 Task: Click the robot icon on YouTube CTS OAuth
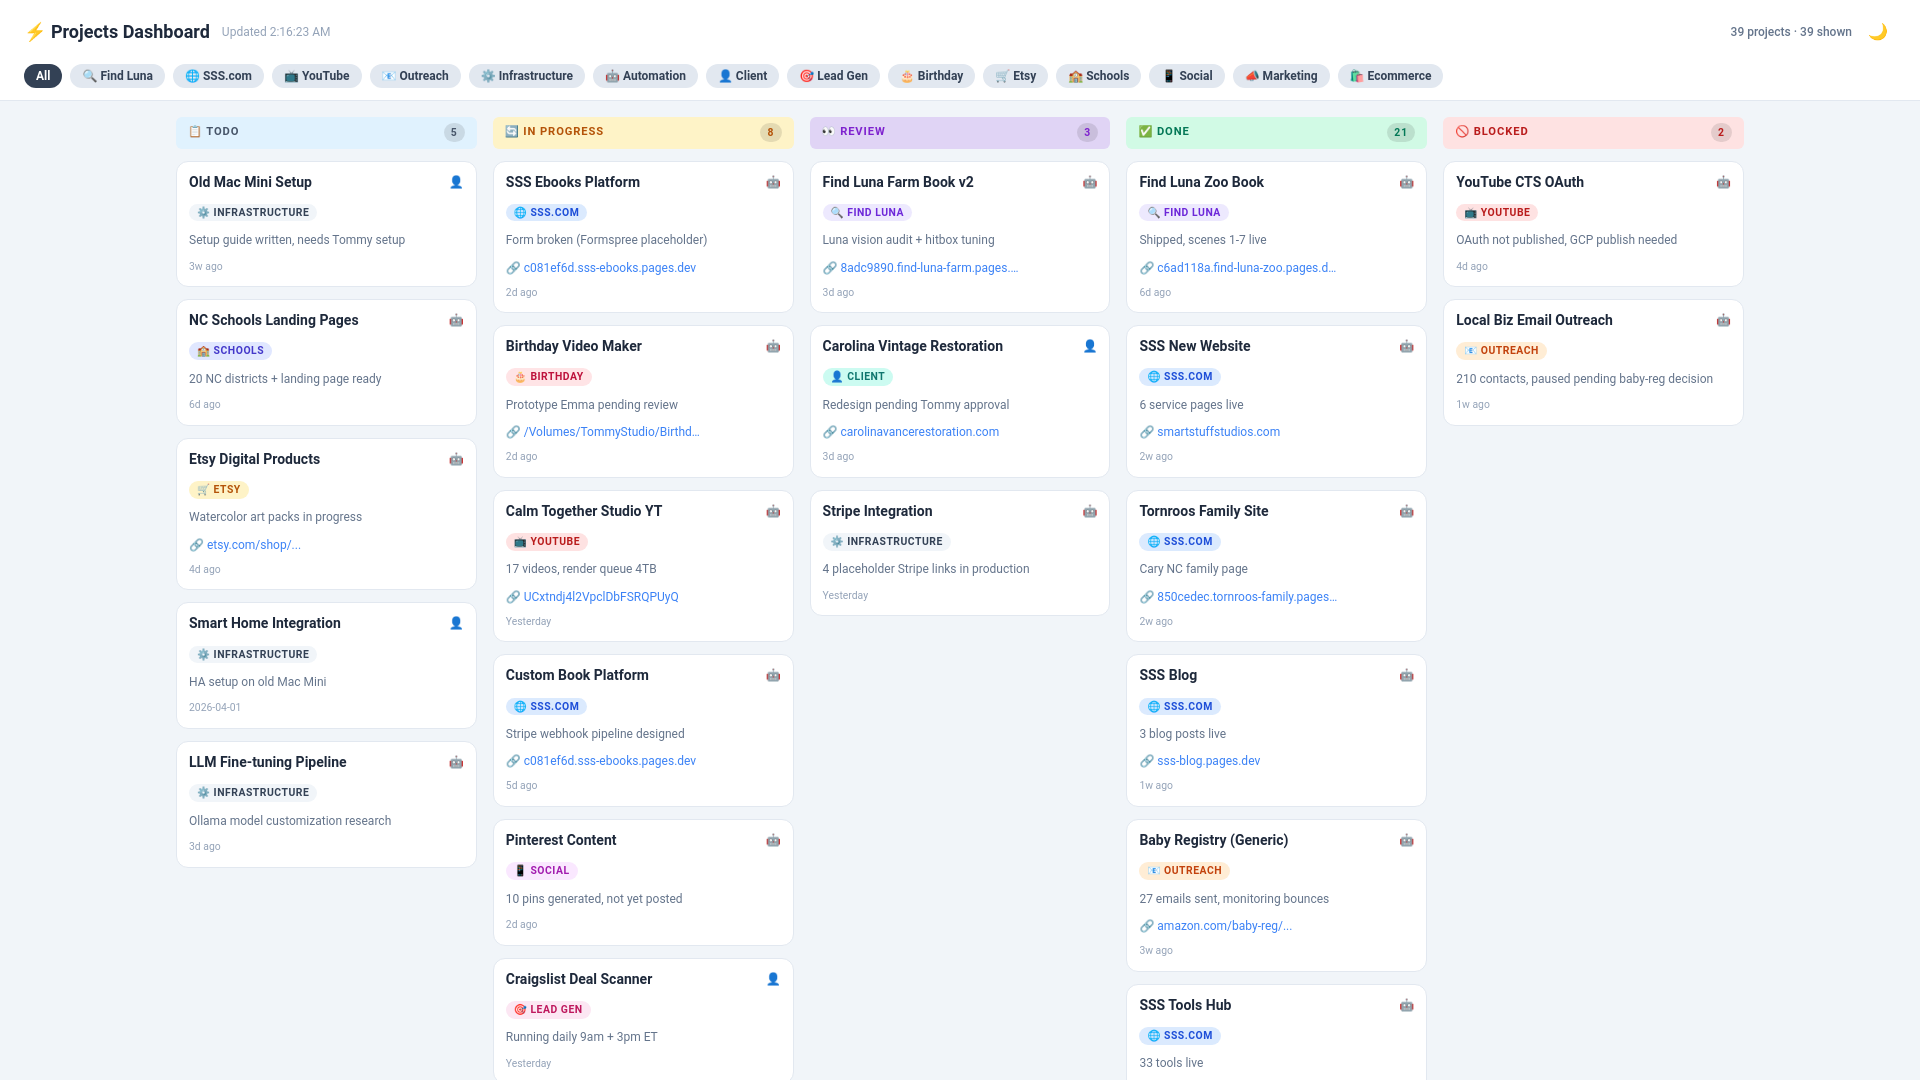tap(1723, 182)
